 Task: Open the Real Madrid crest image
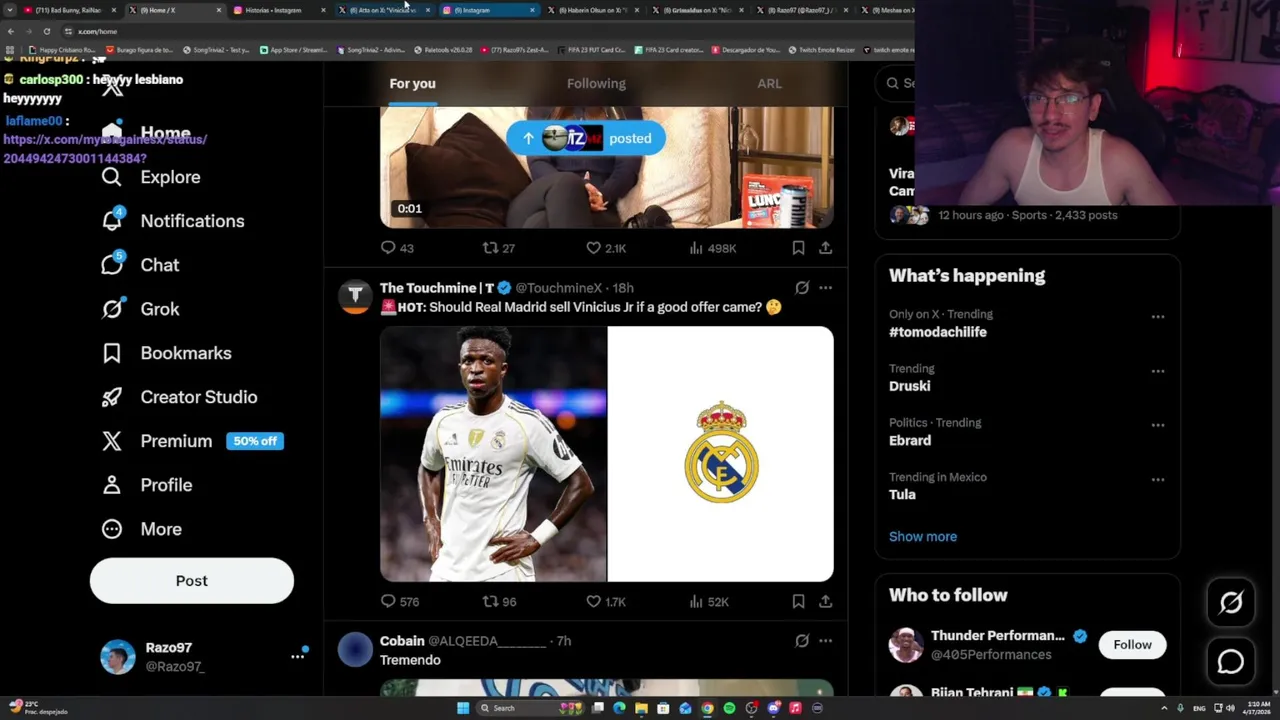tap(720, 454)
